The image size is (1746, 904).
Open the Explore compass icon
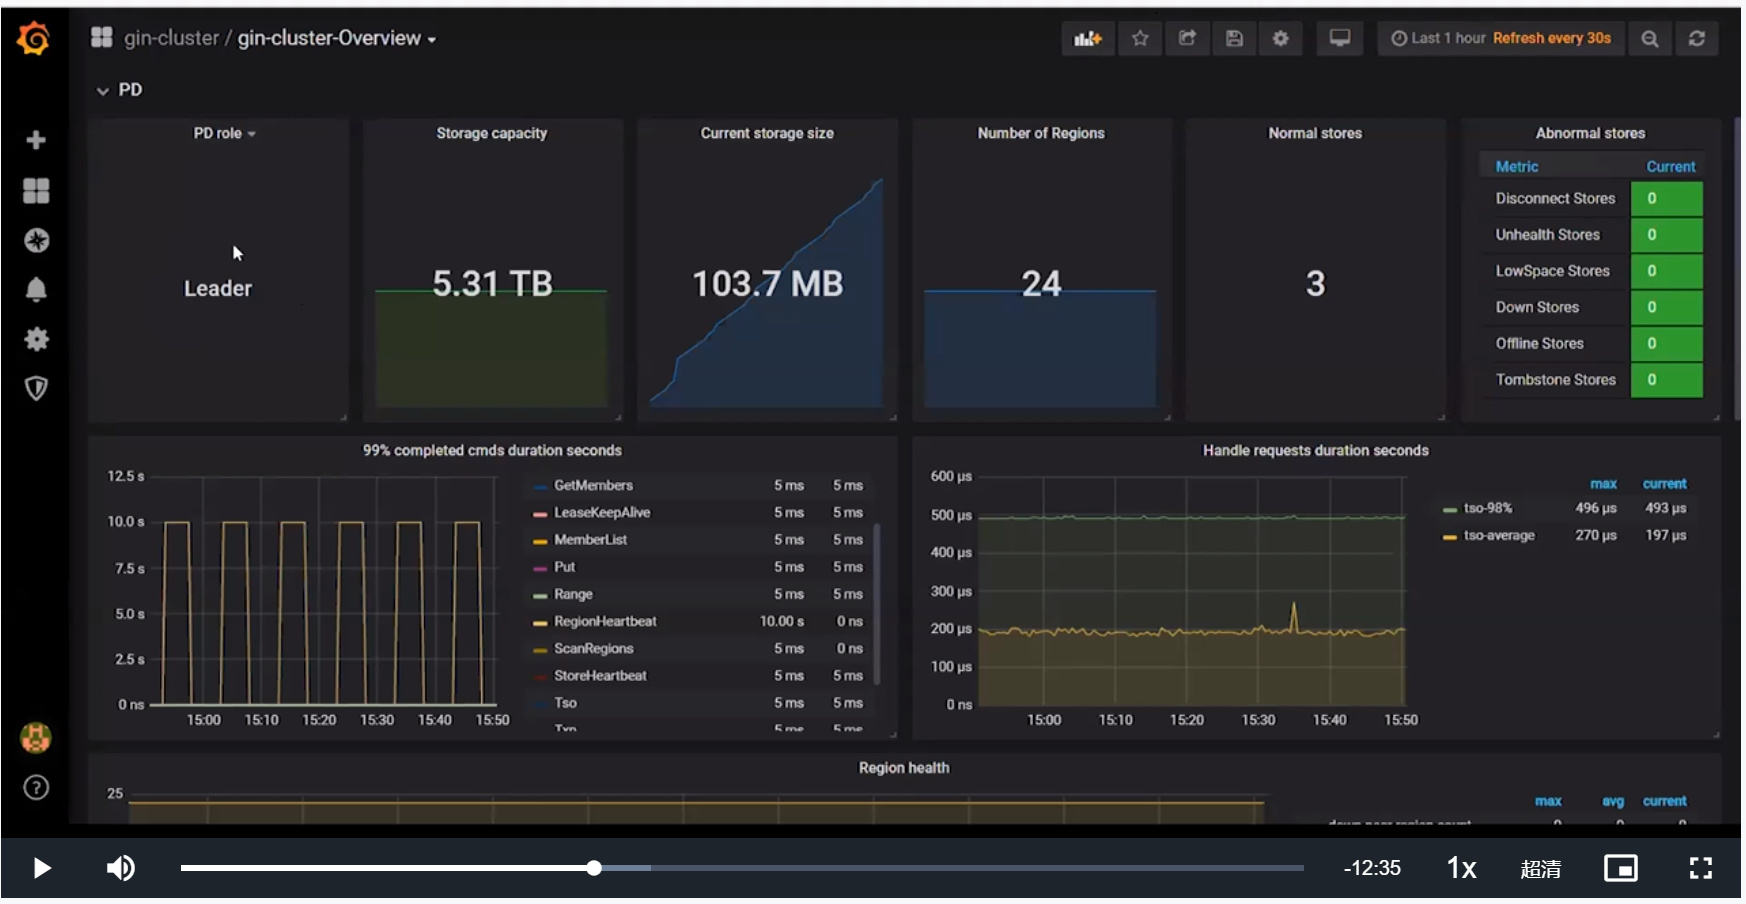click(x=36, y=241)
